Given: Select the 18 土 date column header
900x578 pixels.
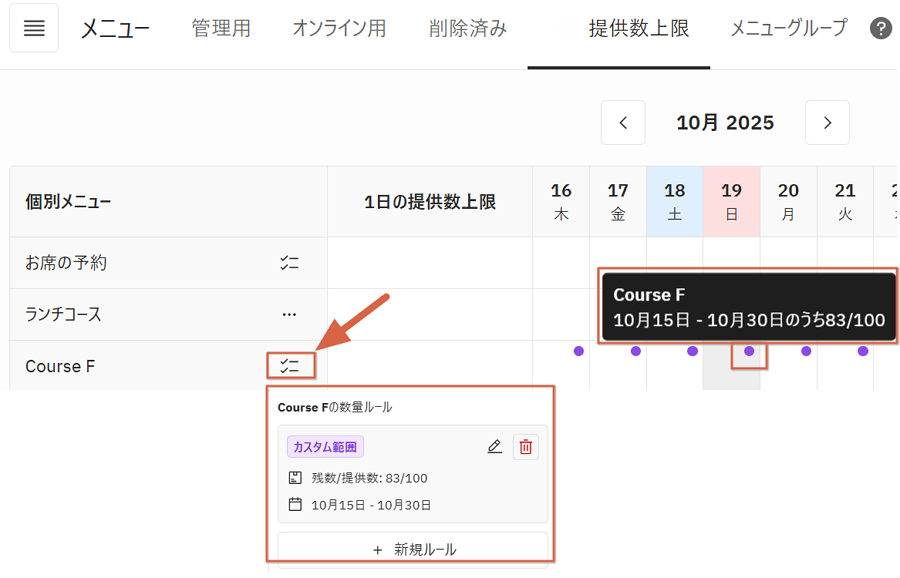Looking at the screenshot, I should point(674,202).
